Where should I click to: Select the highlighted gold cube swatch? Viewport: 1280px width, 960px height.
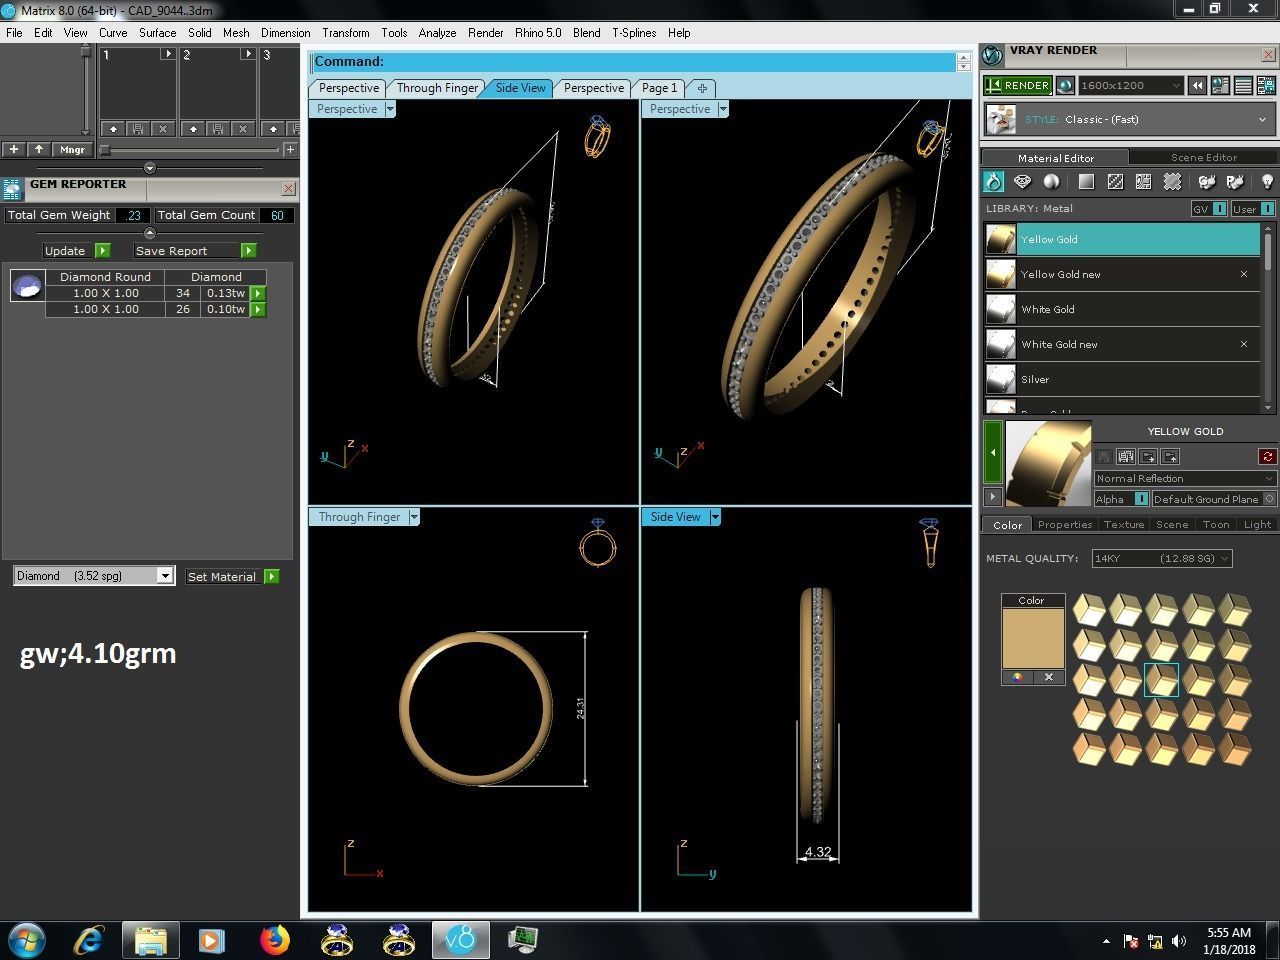1161,680
